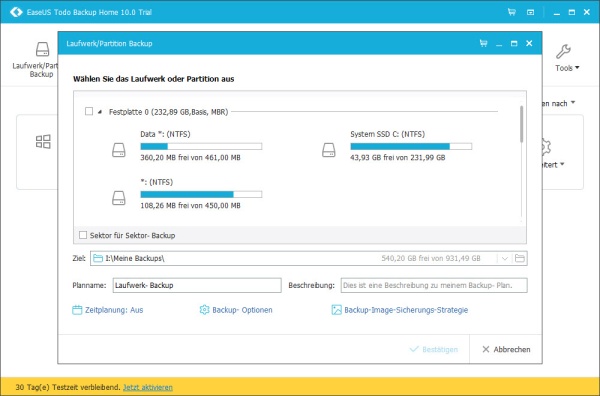Focus the Beschreibung input field

coord(434,285)
